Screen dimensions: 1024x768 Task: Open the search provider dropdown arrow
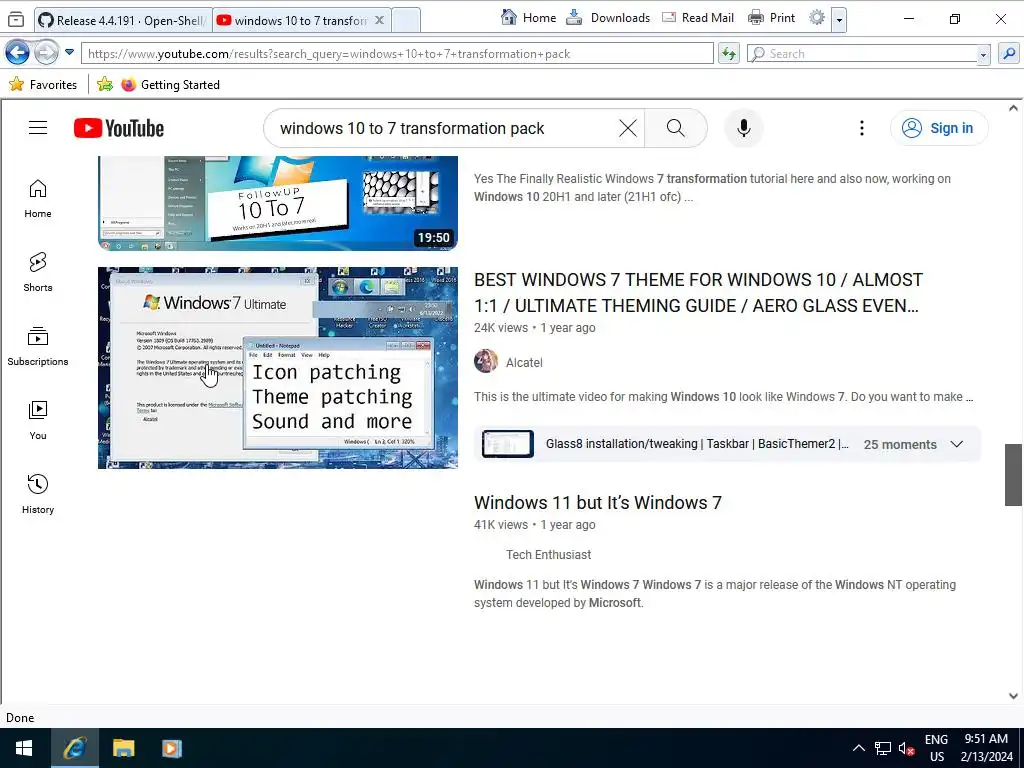983,54
